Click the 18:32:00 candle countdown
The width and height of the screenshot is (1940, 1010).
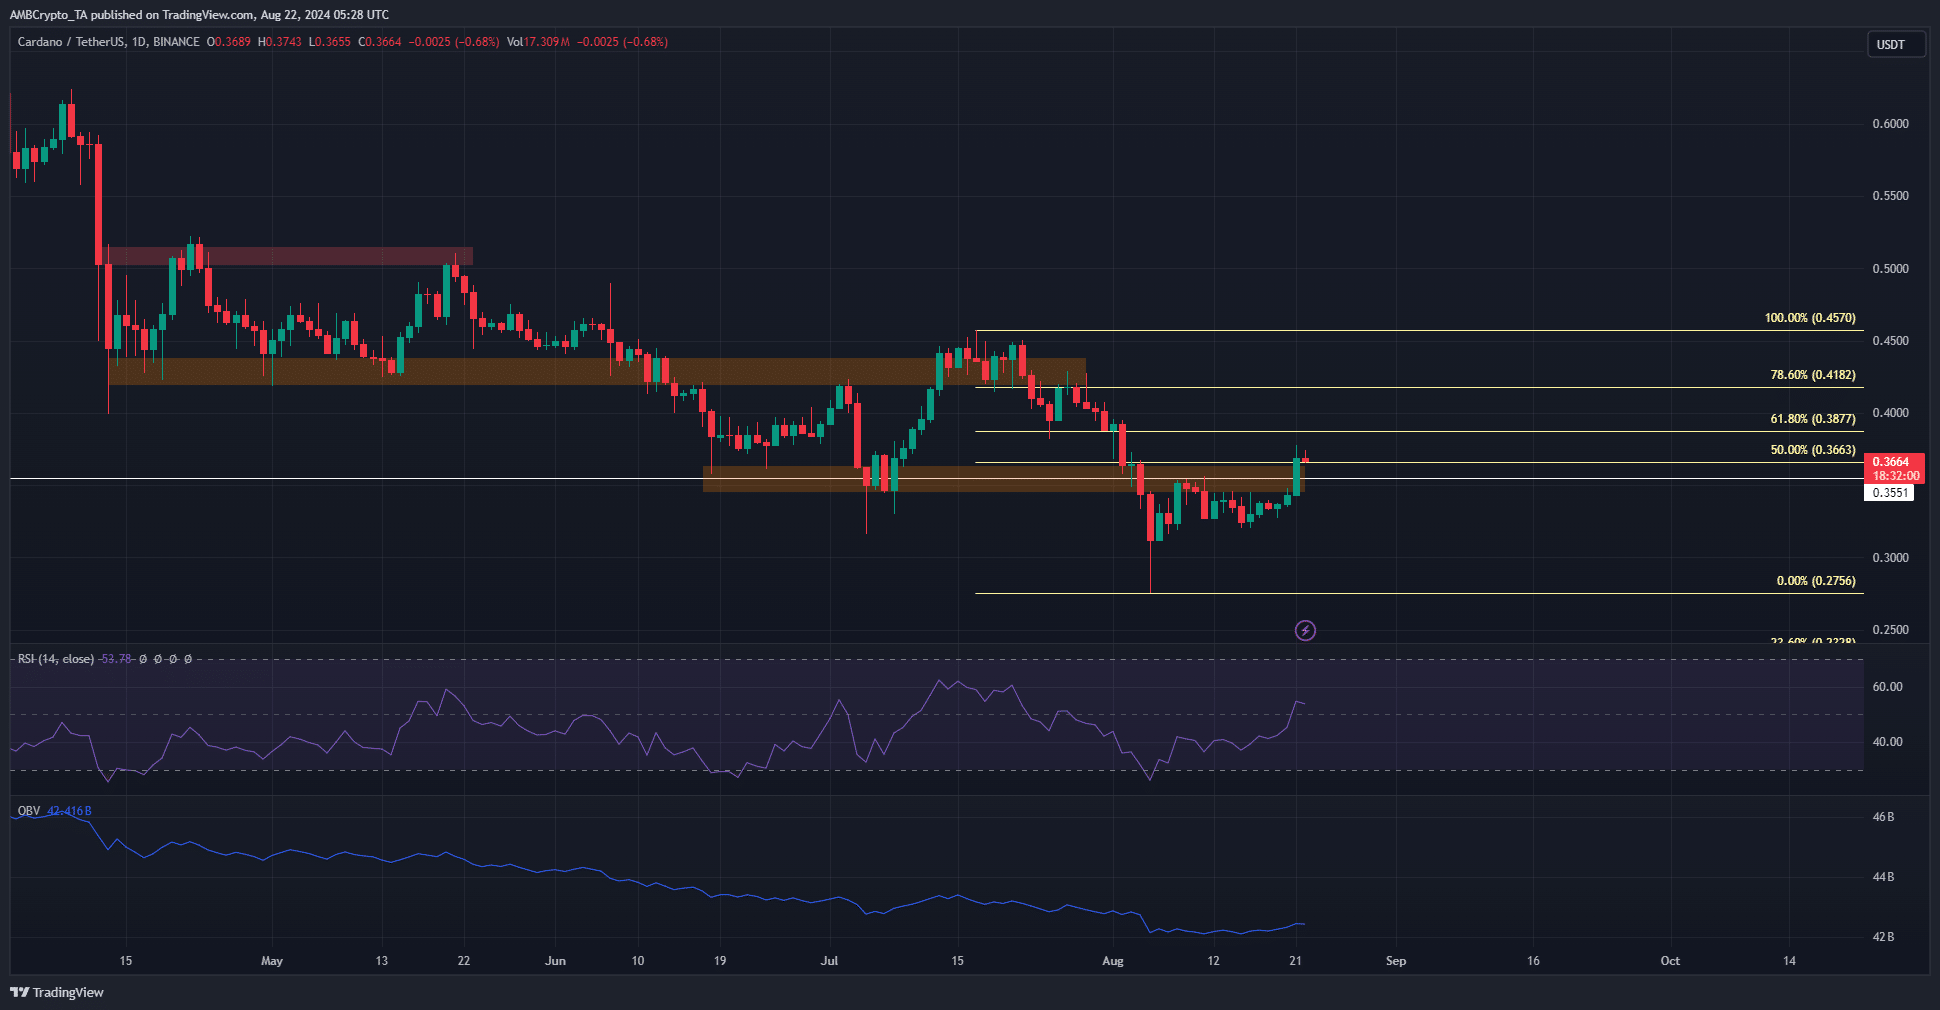1895,476
